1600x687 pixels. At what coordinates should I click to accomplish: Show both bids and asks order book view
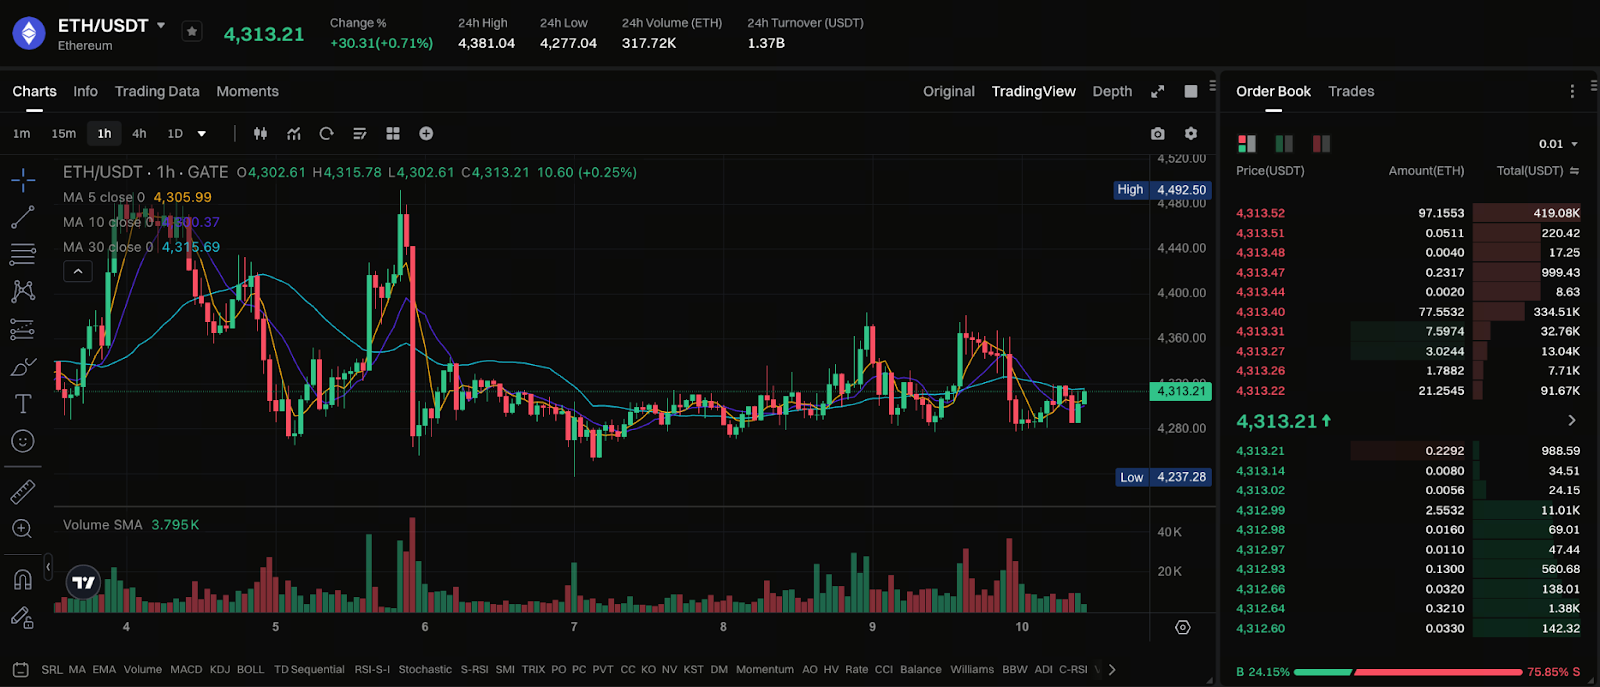[x=1247, y=144]
